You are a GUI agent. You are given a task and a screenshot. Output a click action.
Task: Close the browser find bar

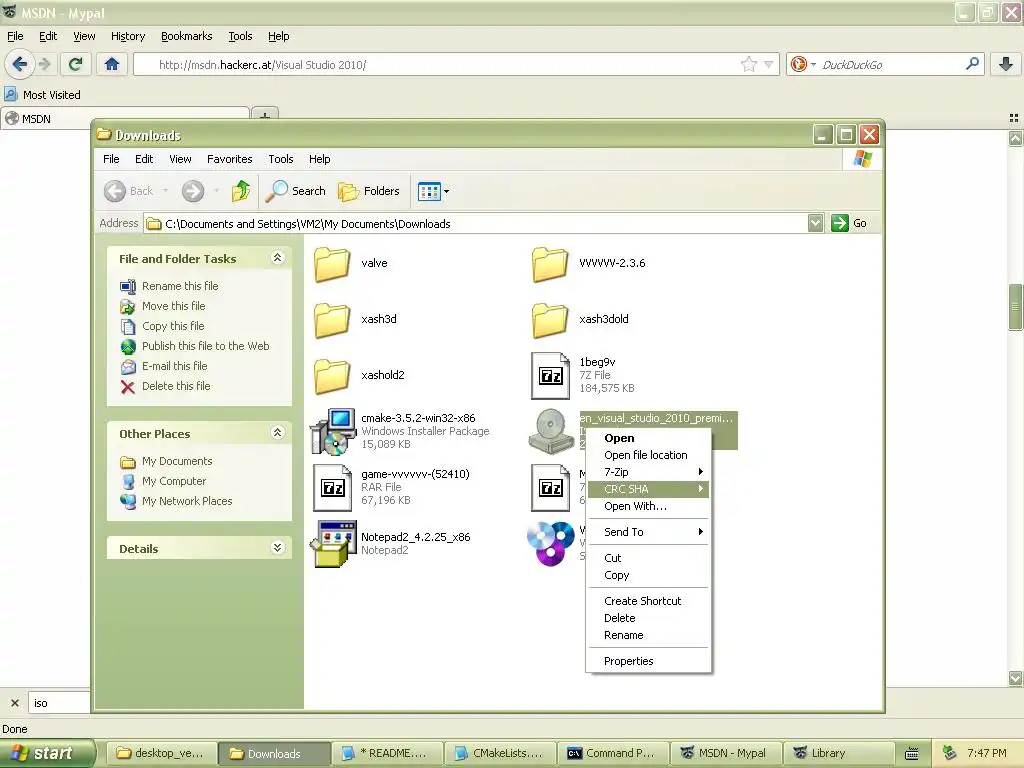coord(15,703)
